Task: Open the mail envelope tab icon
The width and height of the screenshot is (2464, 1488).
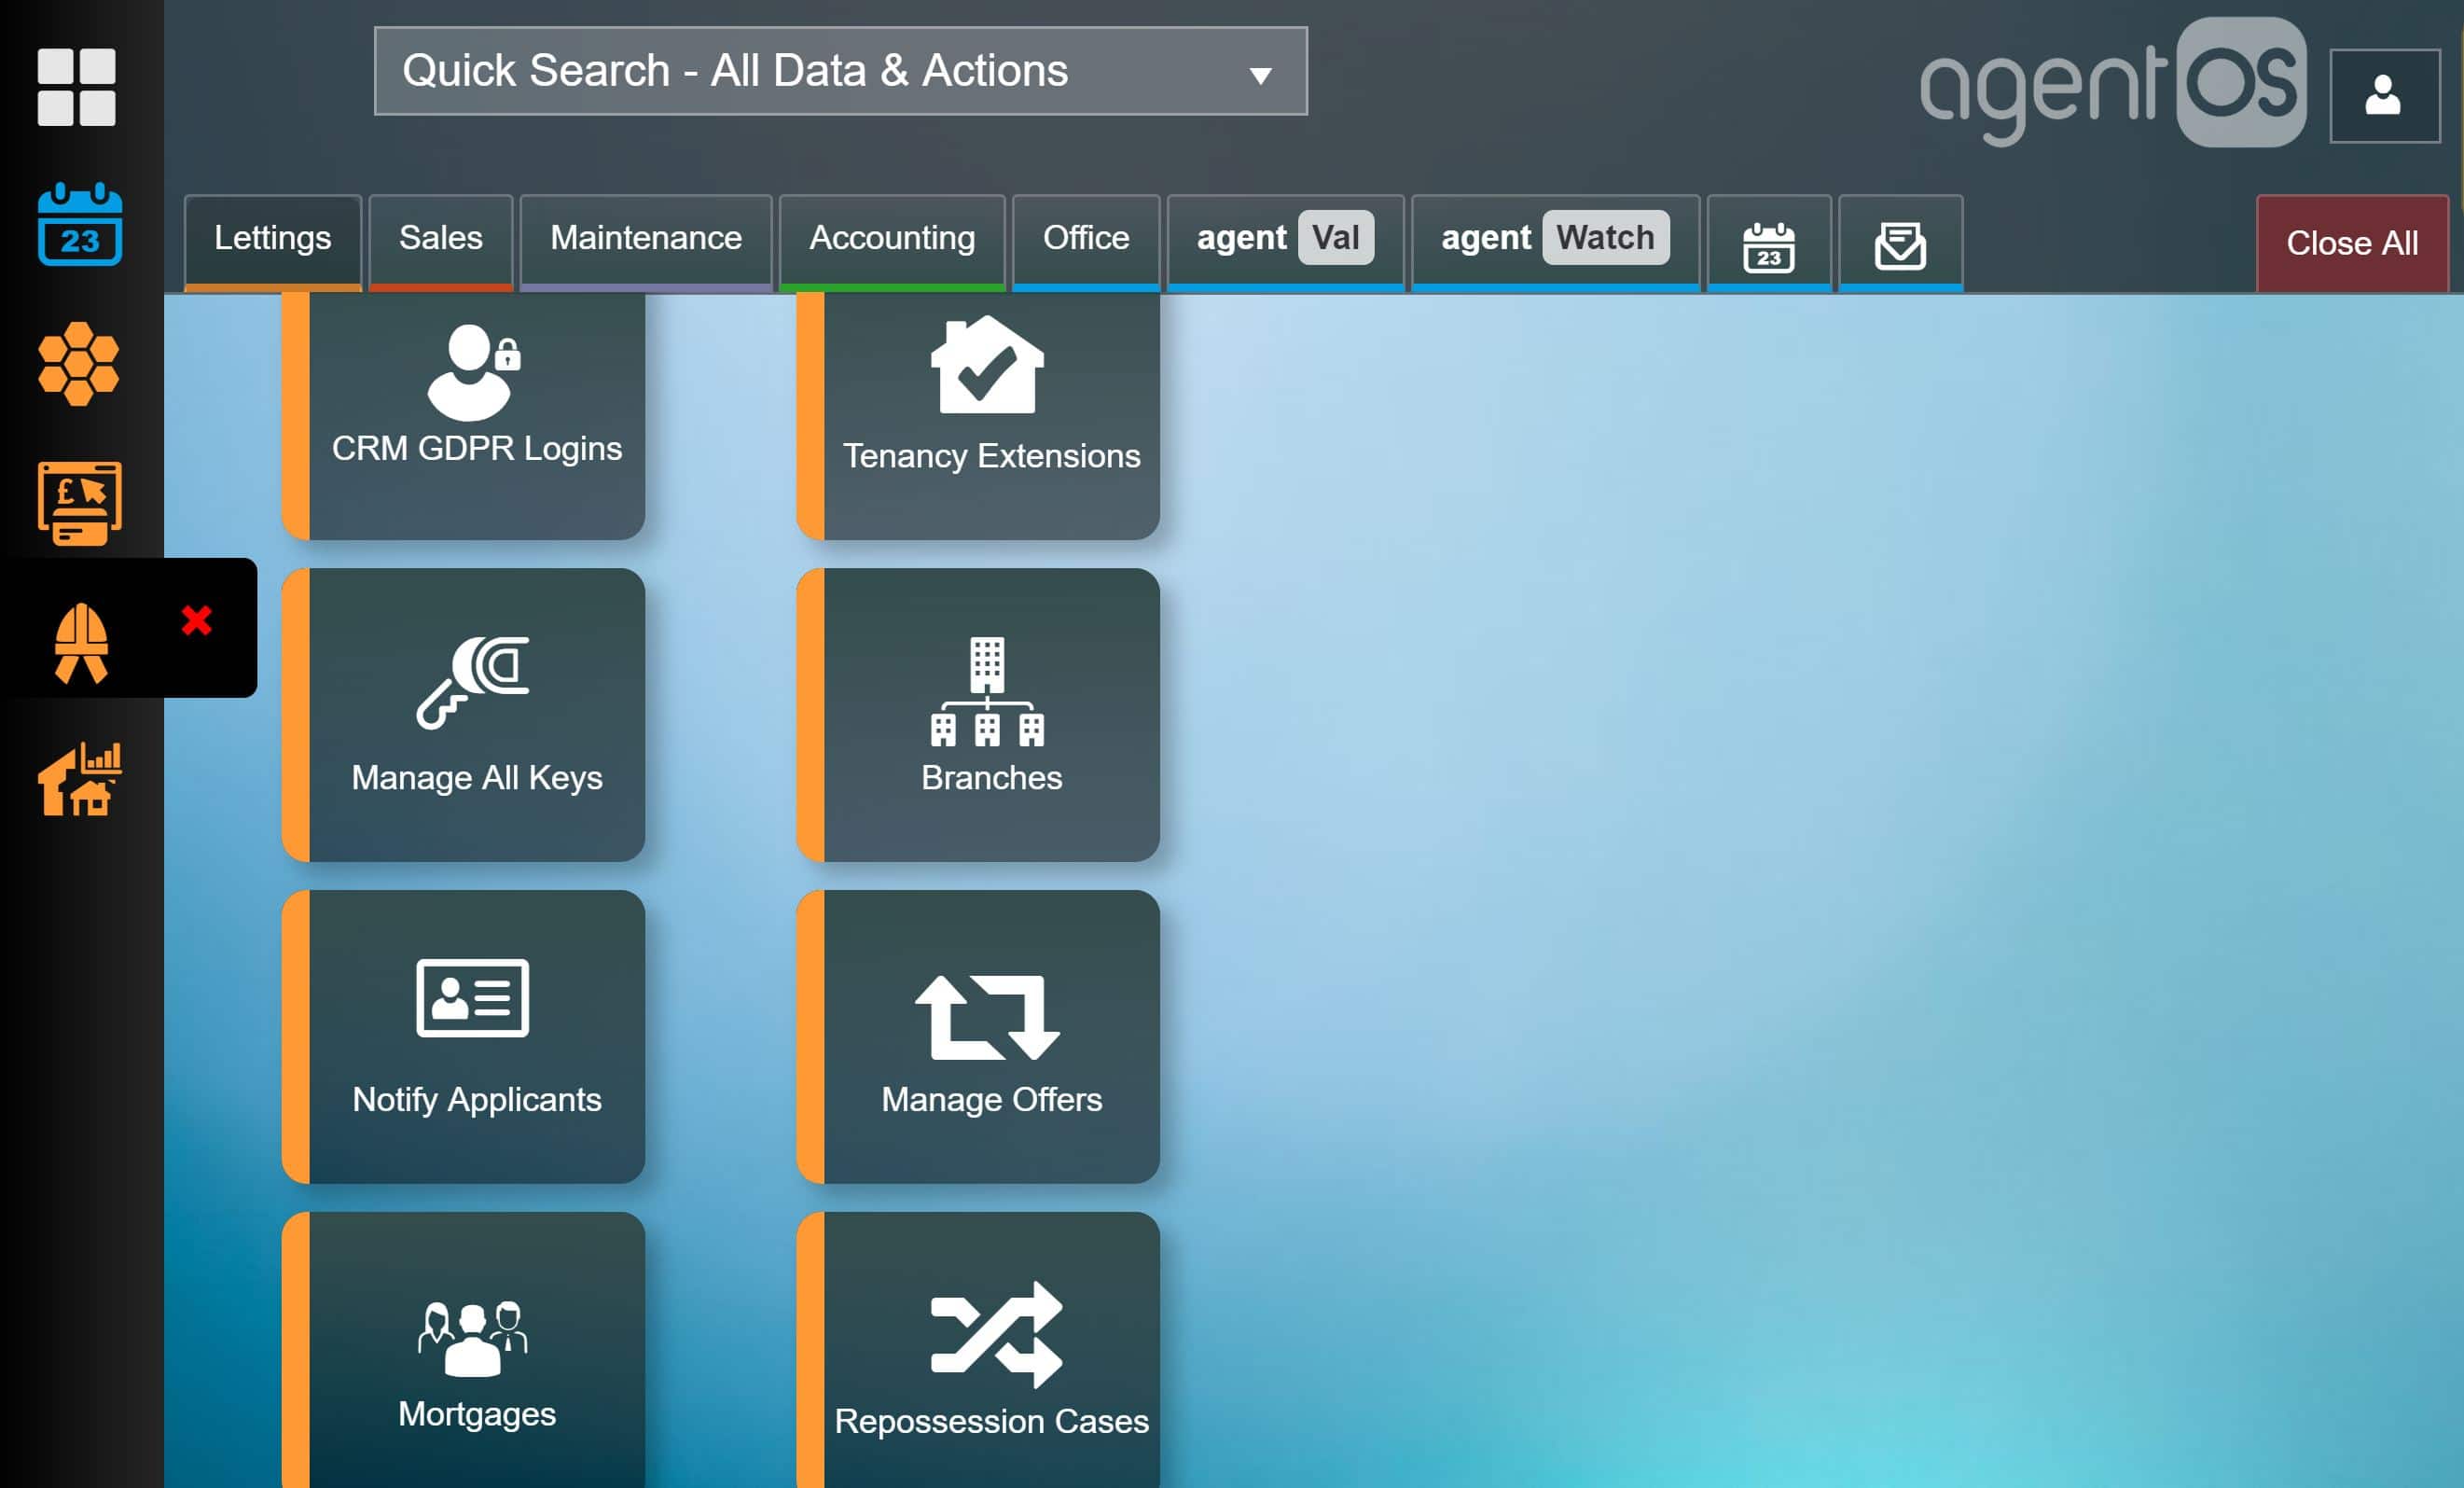Action: [1900, 244]
